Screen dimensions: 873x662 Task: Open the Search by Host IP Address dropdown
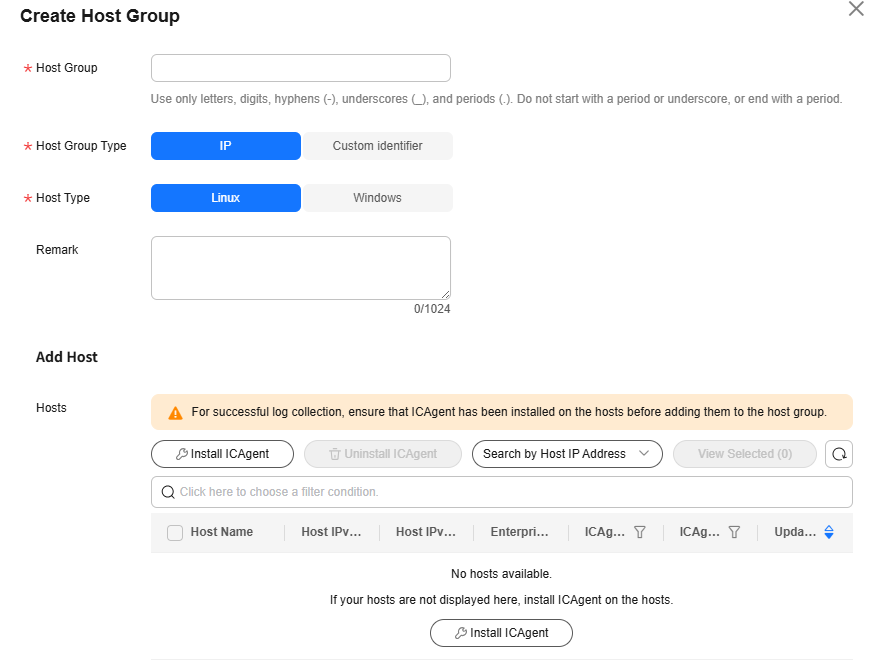(x=567, y=454)
